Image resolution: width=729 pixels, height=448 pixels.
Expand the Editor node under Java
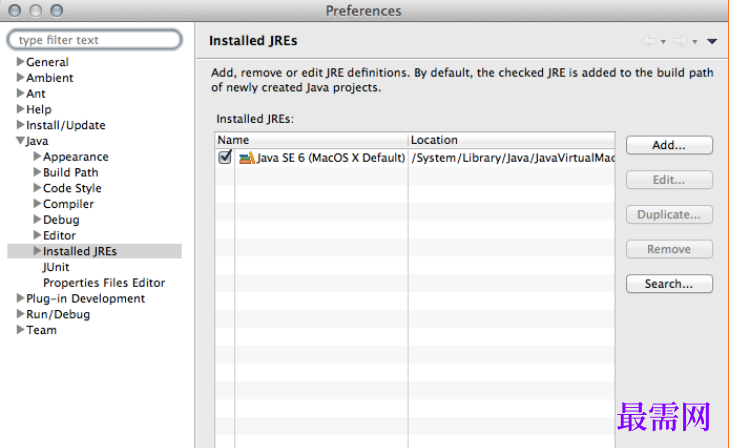click(37, 235)
